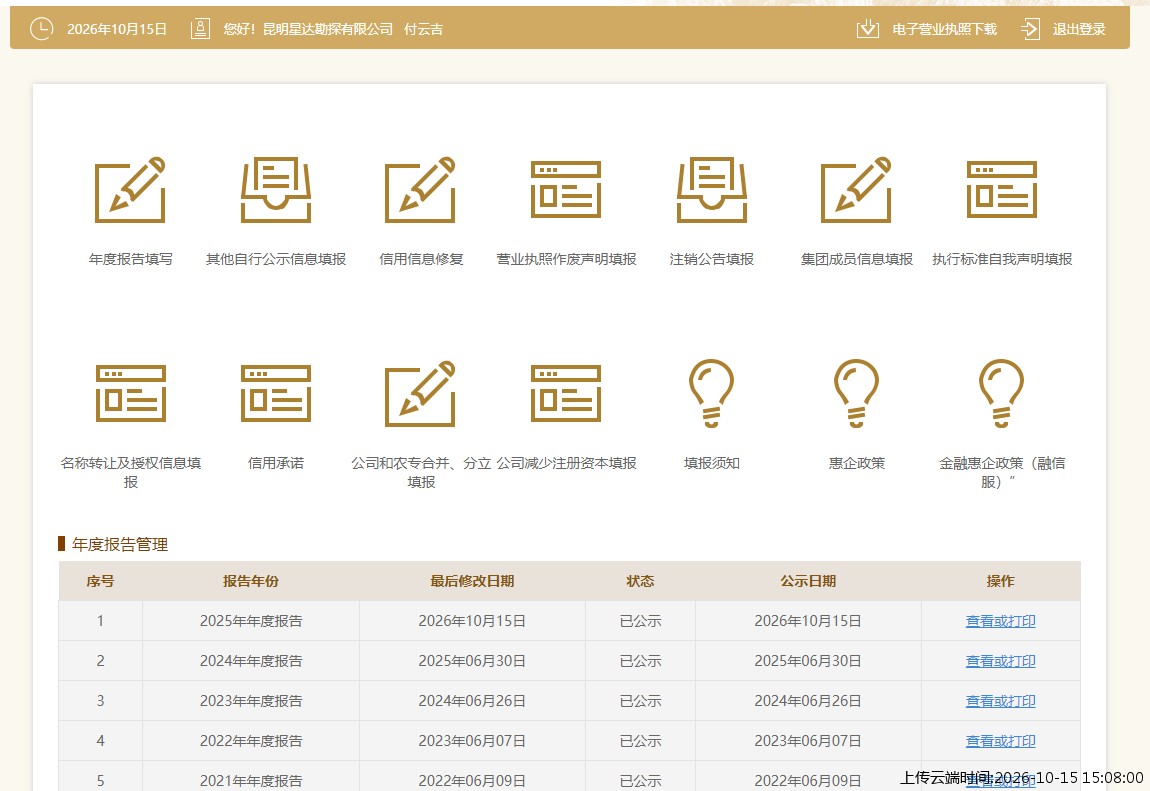
Task: Open 营业执照作废声明填报 icon
Action: tap(566, 190)
